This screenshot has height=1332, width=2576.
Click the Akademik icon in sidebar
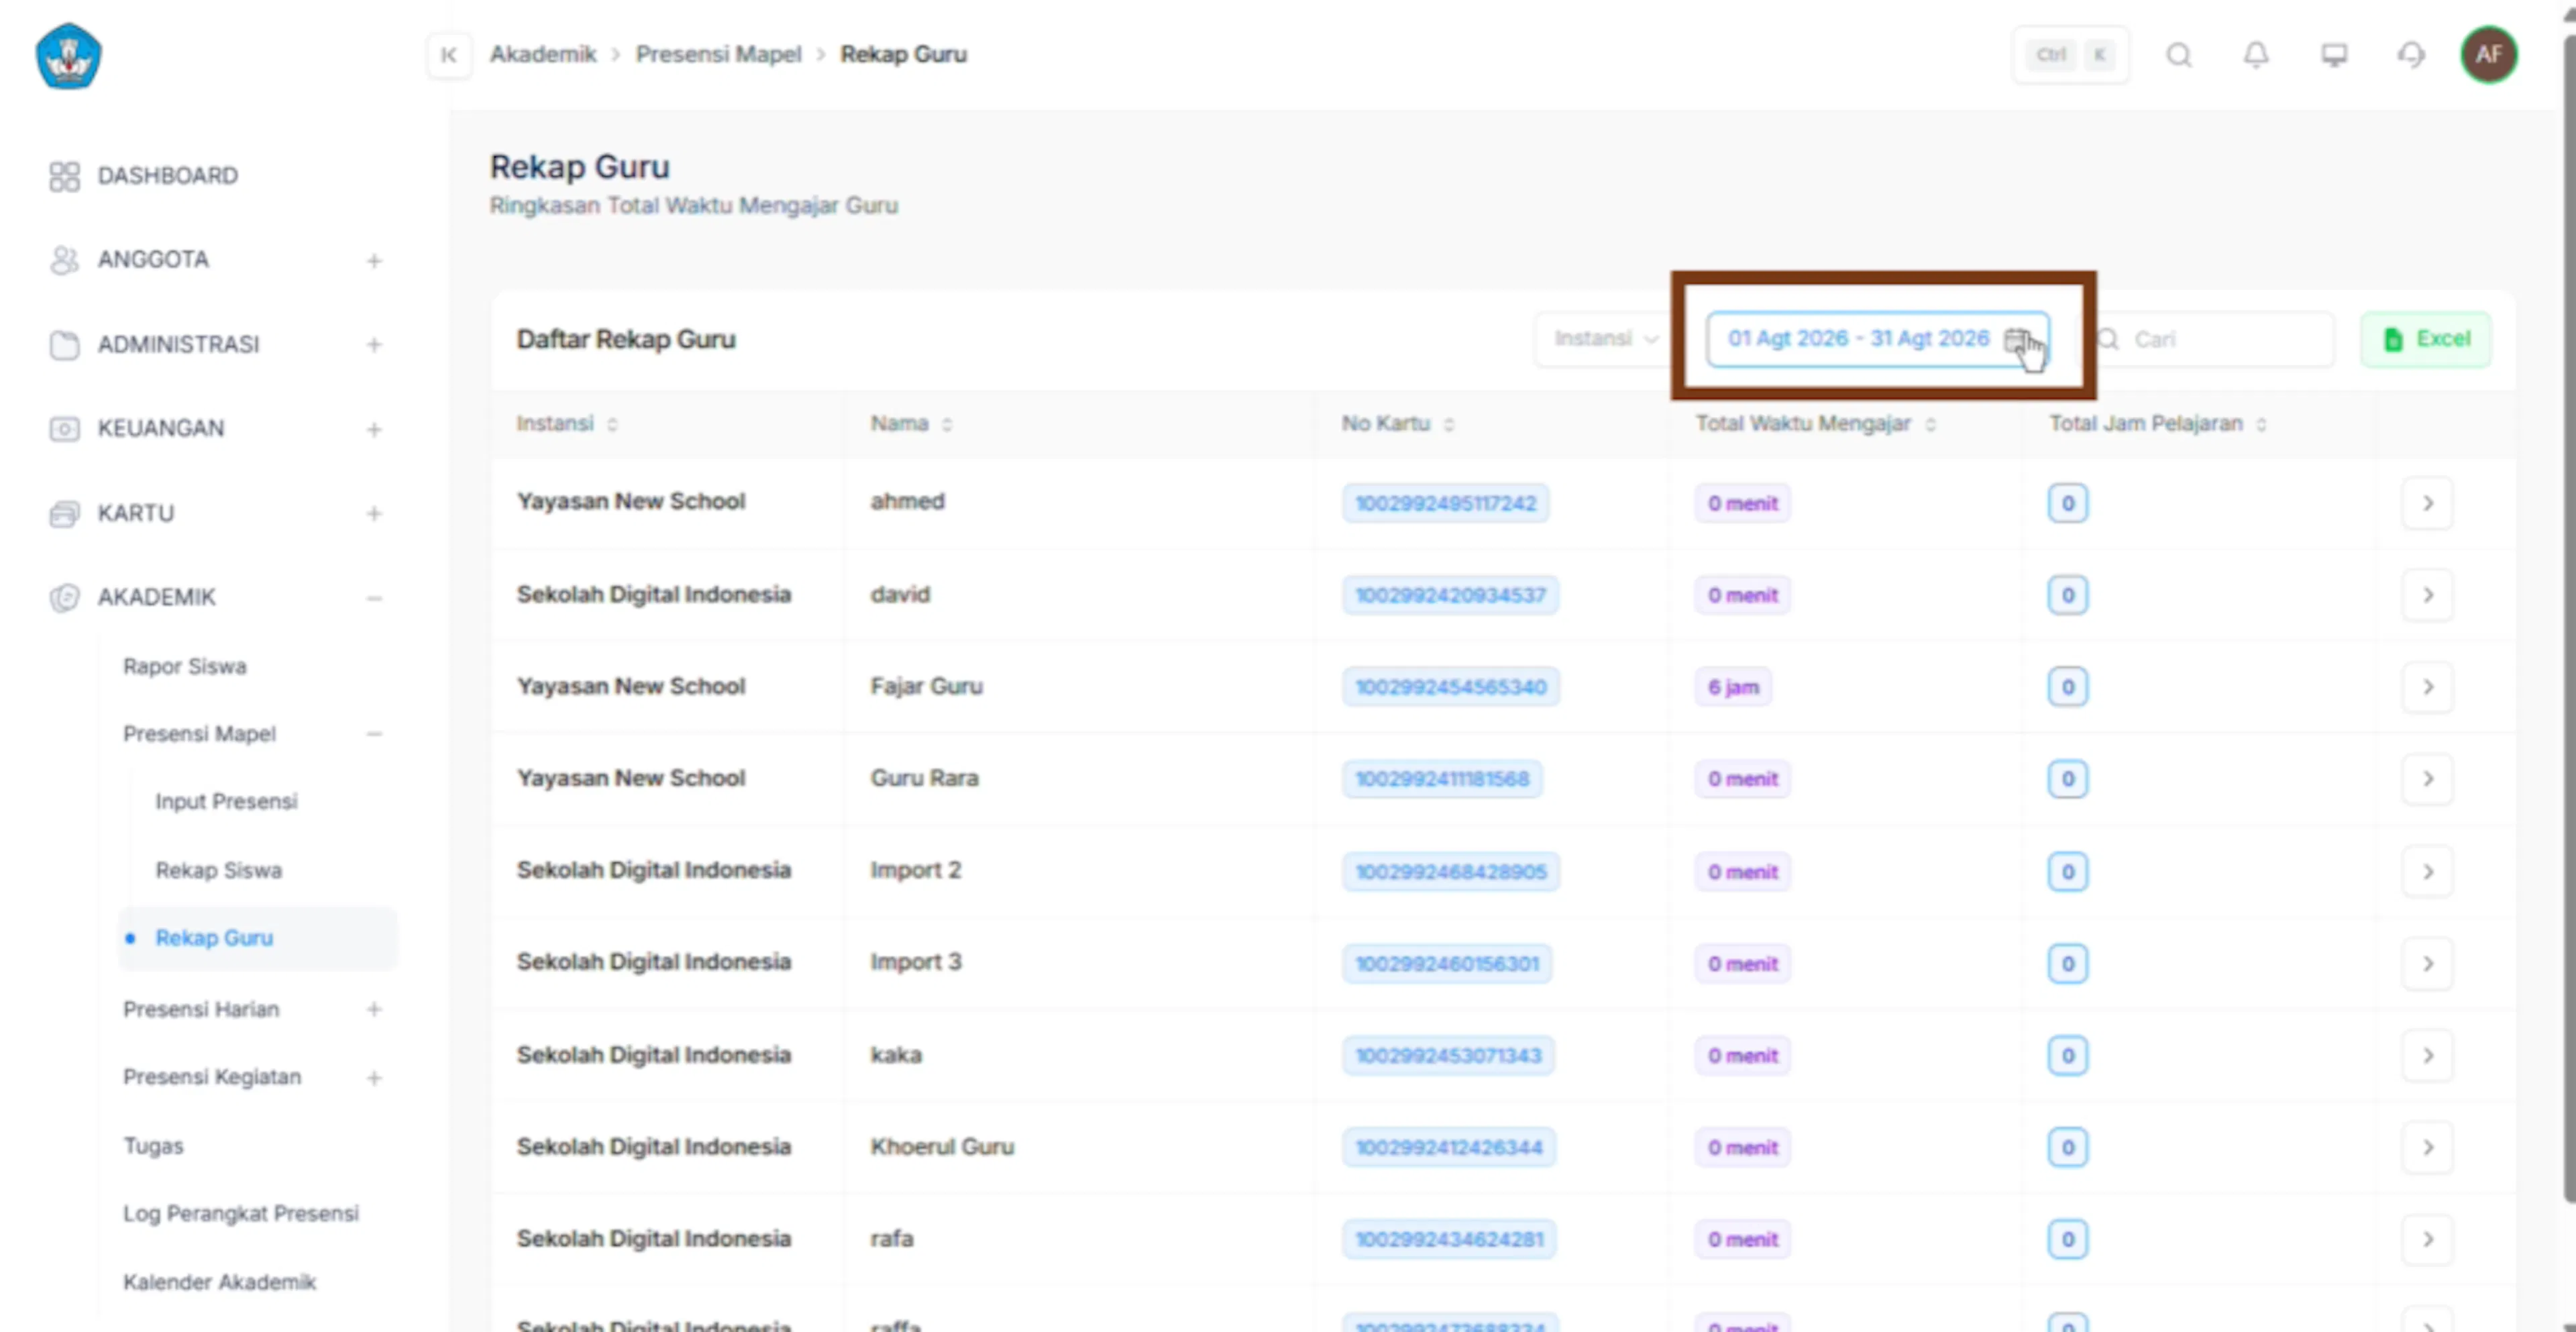(x=64, y=598)
